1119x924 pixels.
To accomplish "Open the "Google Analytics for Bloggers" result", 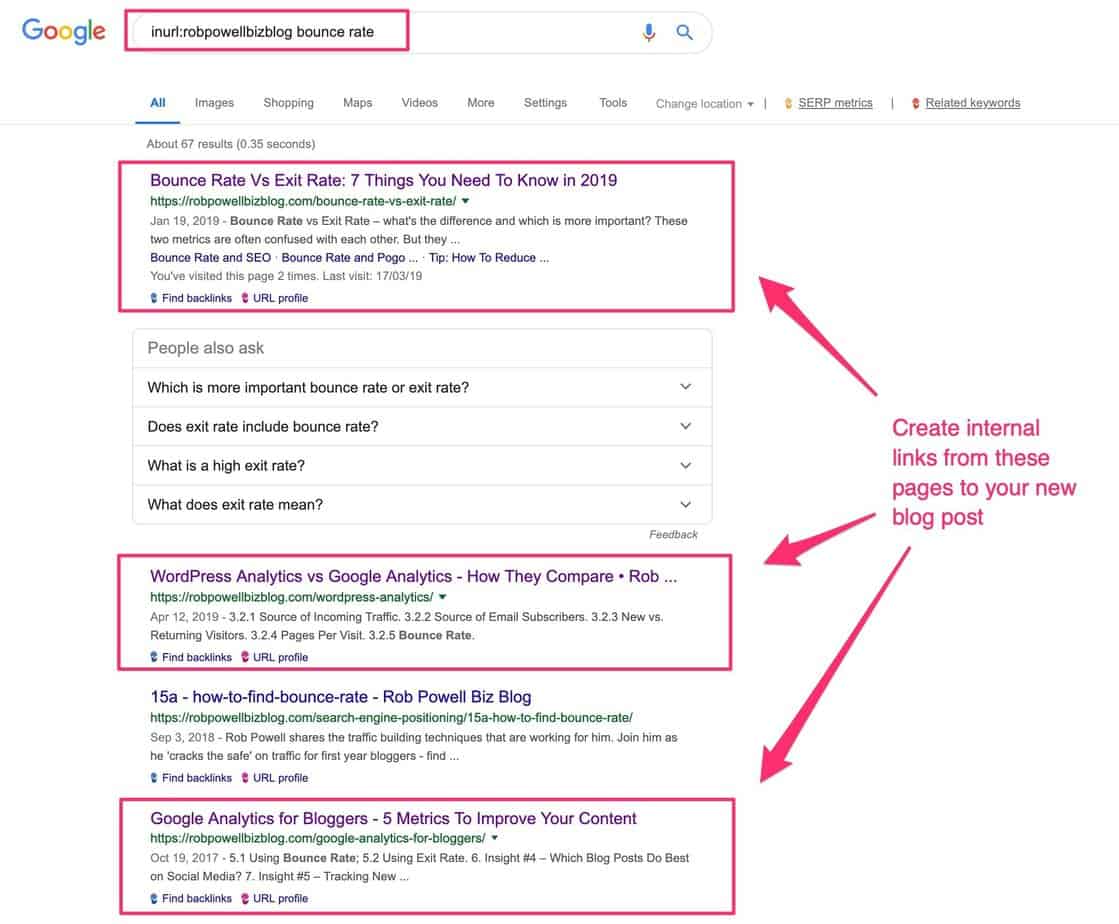I will [x=393, y=817].
